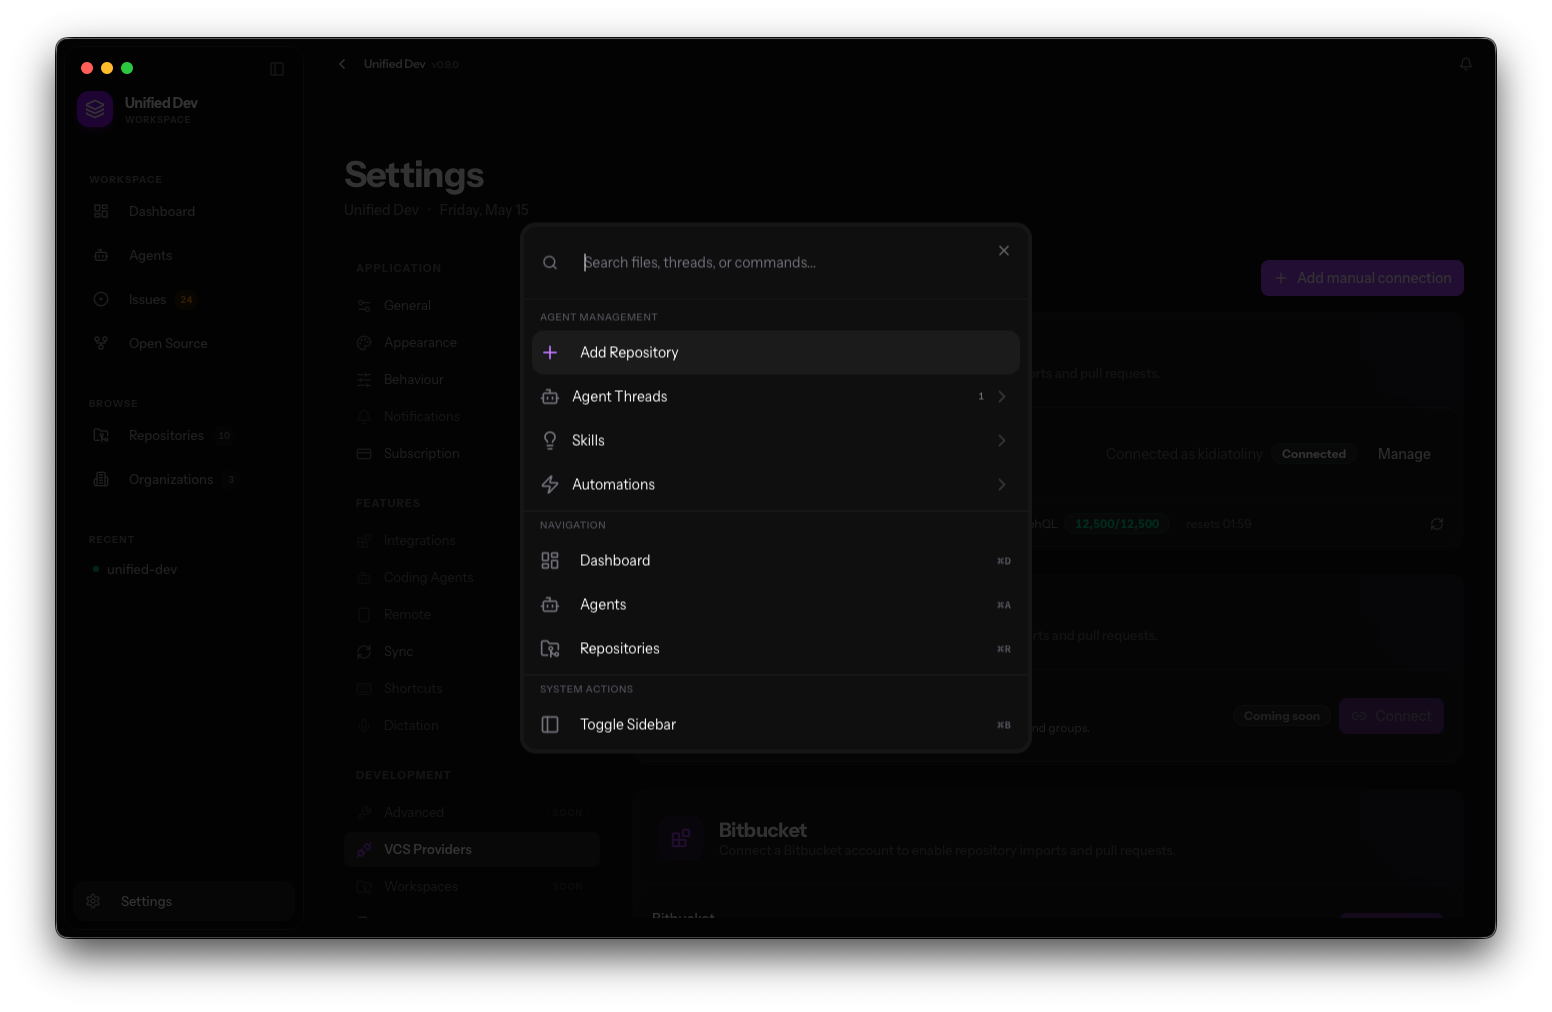Select Coding Agents settings section
This screenshot has width=1552, height=1012.
[472, 578]
